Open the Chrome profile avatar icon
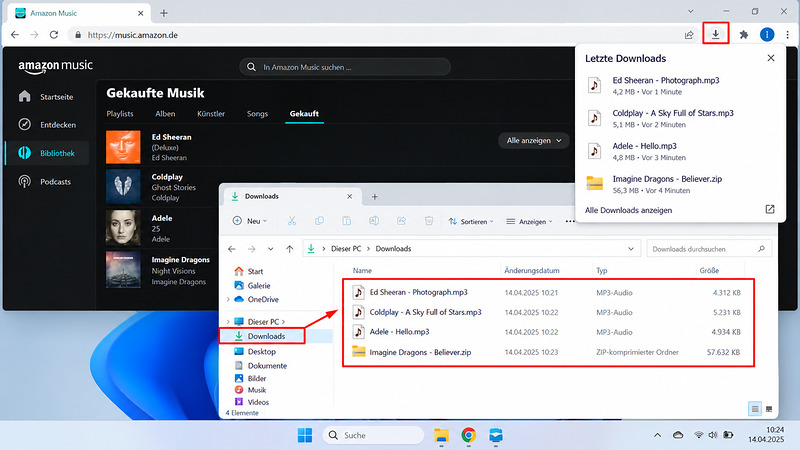 (x=767, y=34)
